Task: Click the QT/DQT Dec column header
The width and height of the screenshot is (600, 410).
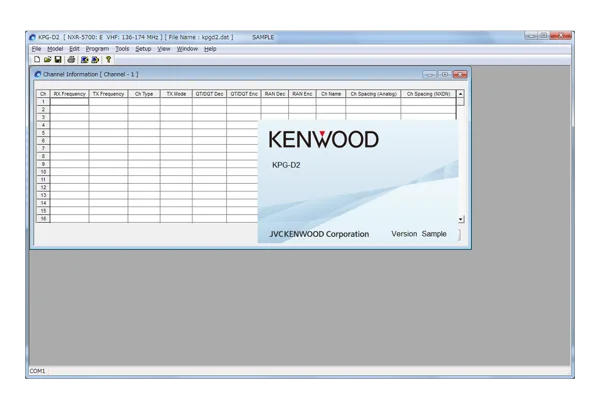Action: click(x=209, y=94)
